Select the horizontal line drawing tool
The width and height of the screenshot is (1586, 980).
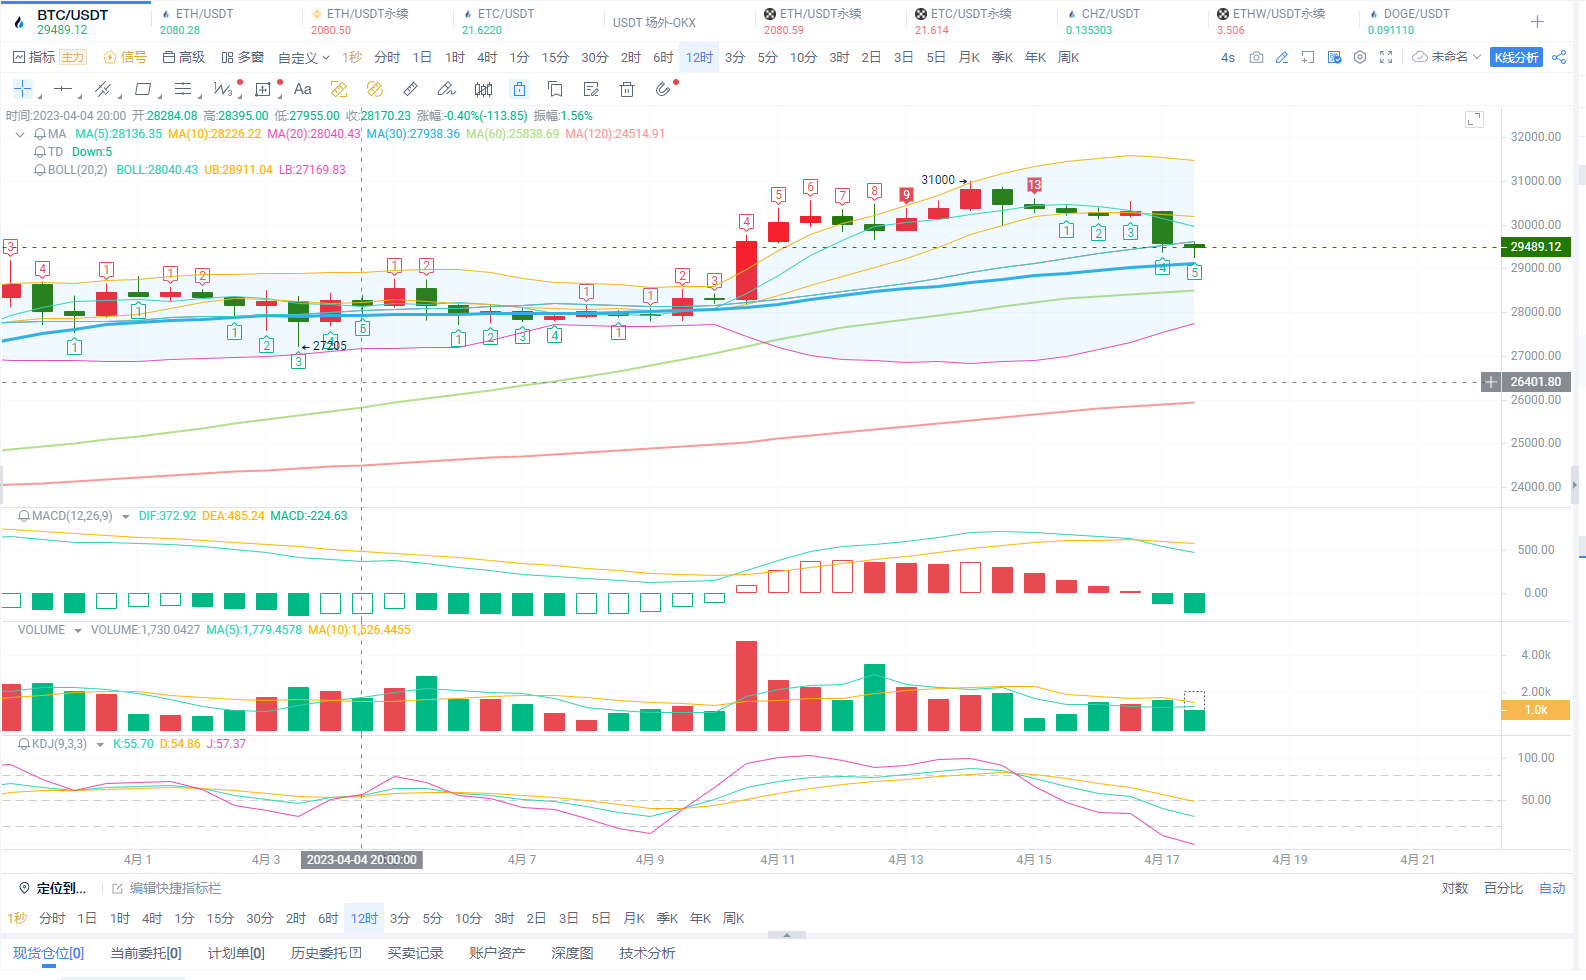63,89
